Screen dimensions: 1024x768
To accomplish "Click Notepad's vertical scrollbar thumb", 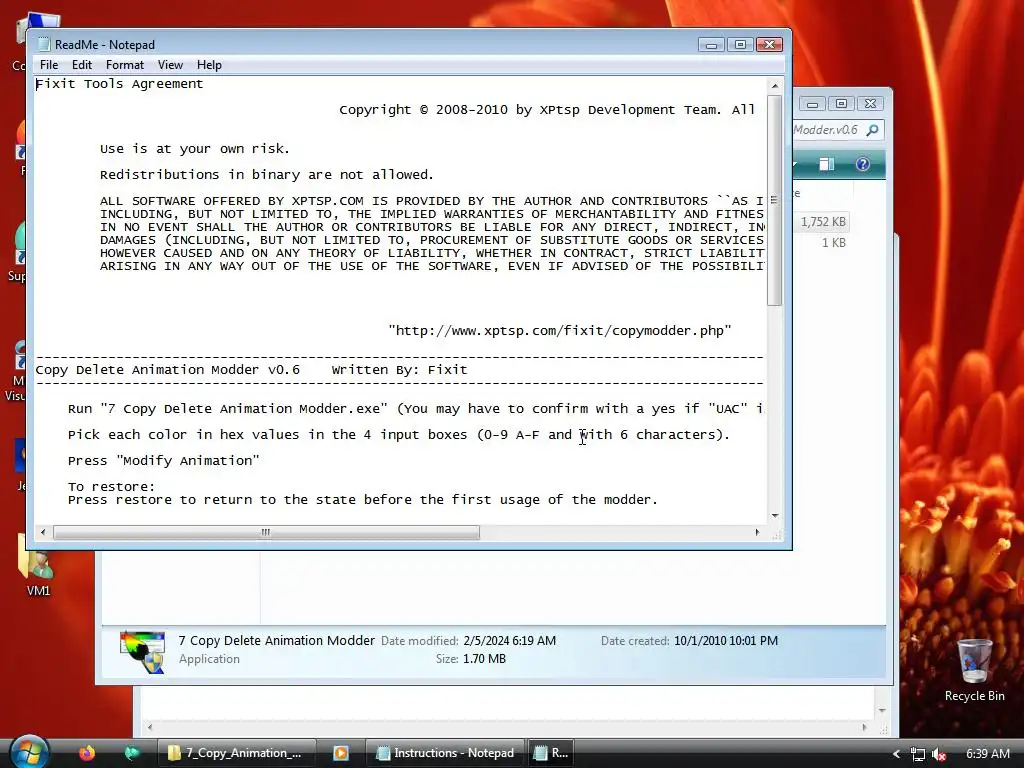I will pyautogui.click(x=775, y=200).
